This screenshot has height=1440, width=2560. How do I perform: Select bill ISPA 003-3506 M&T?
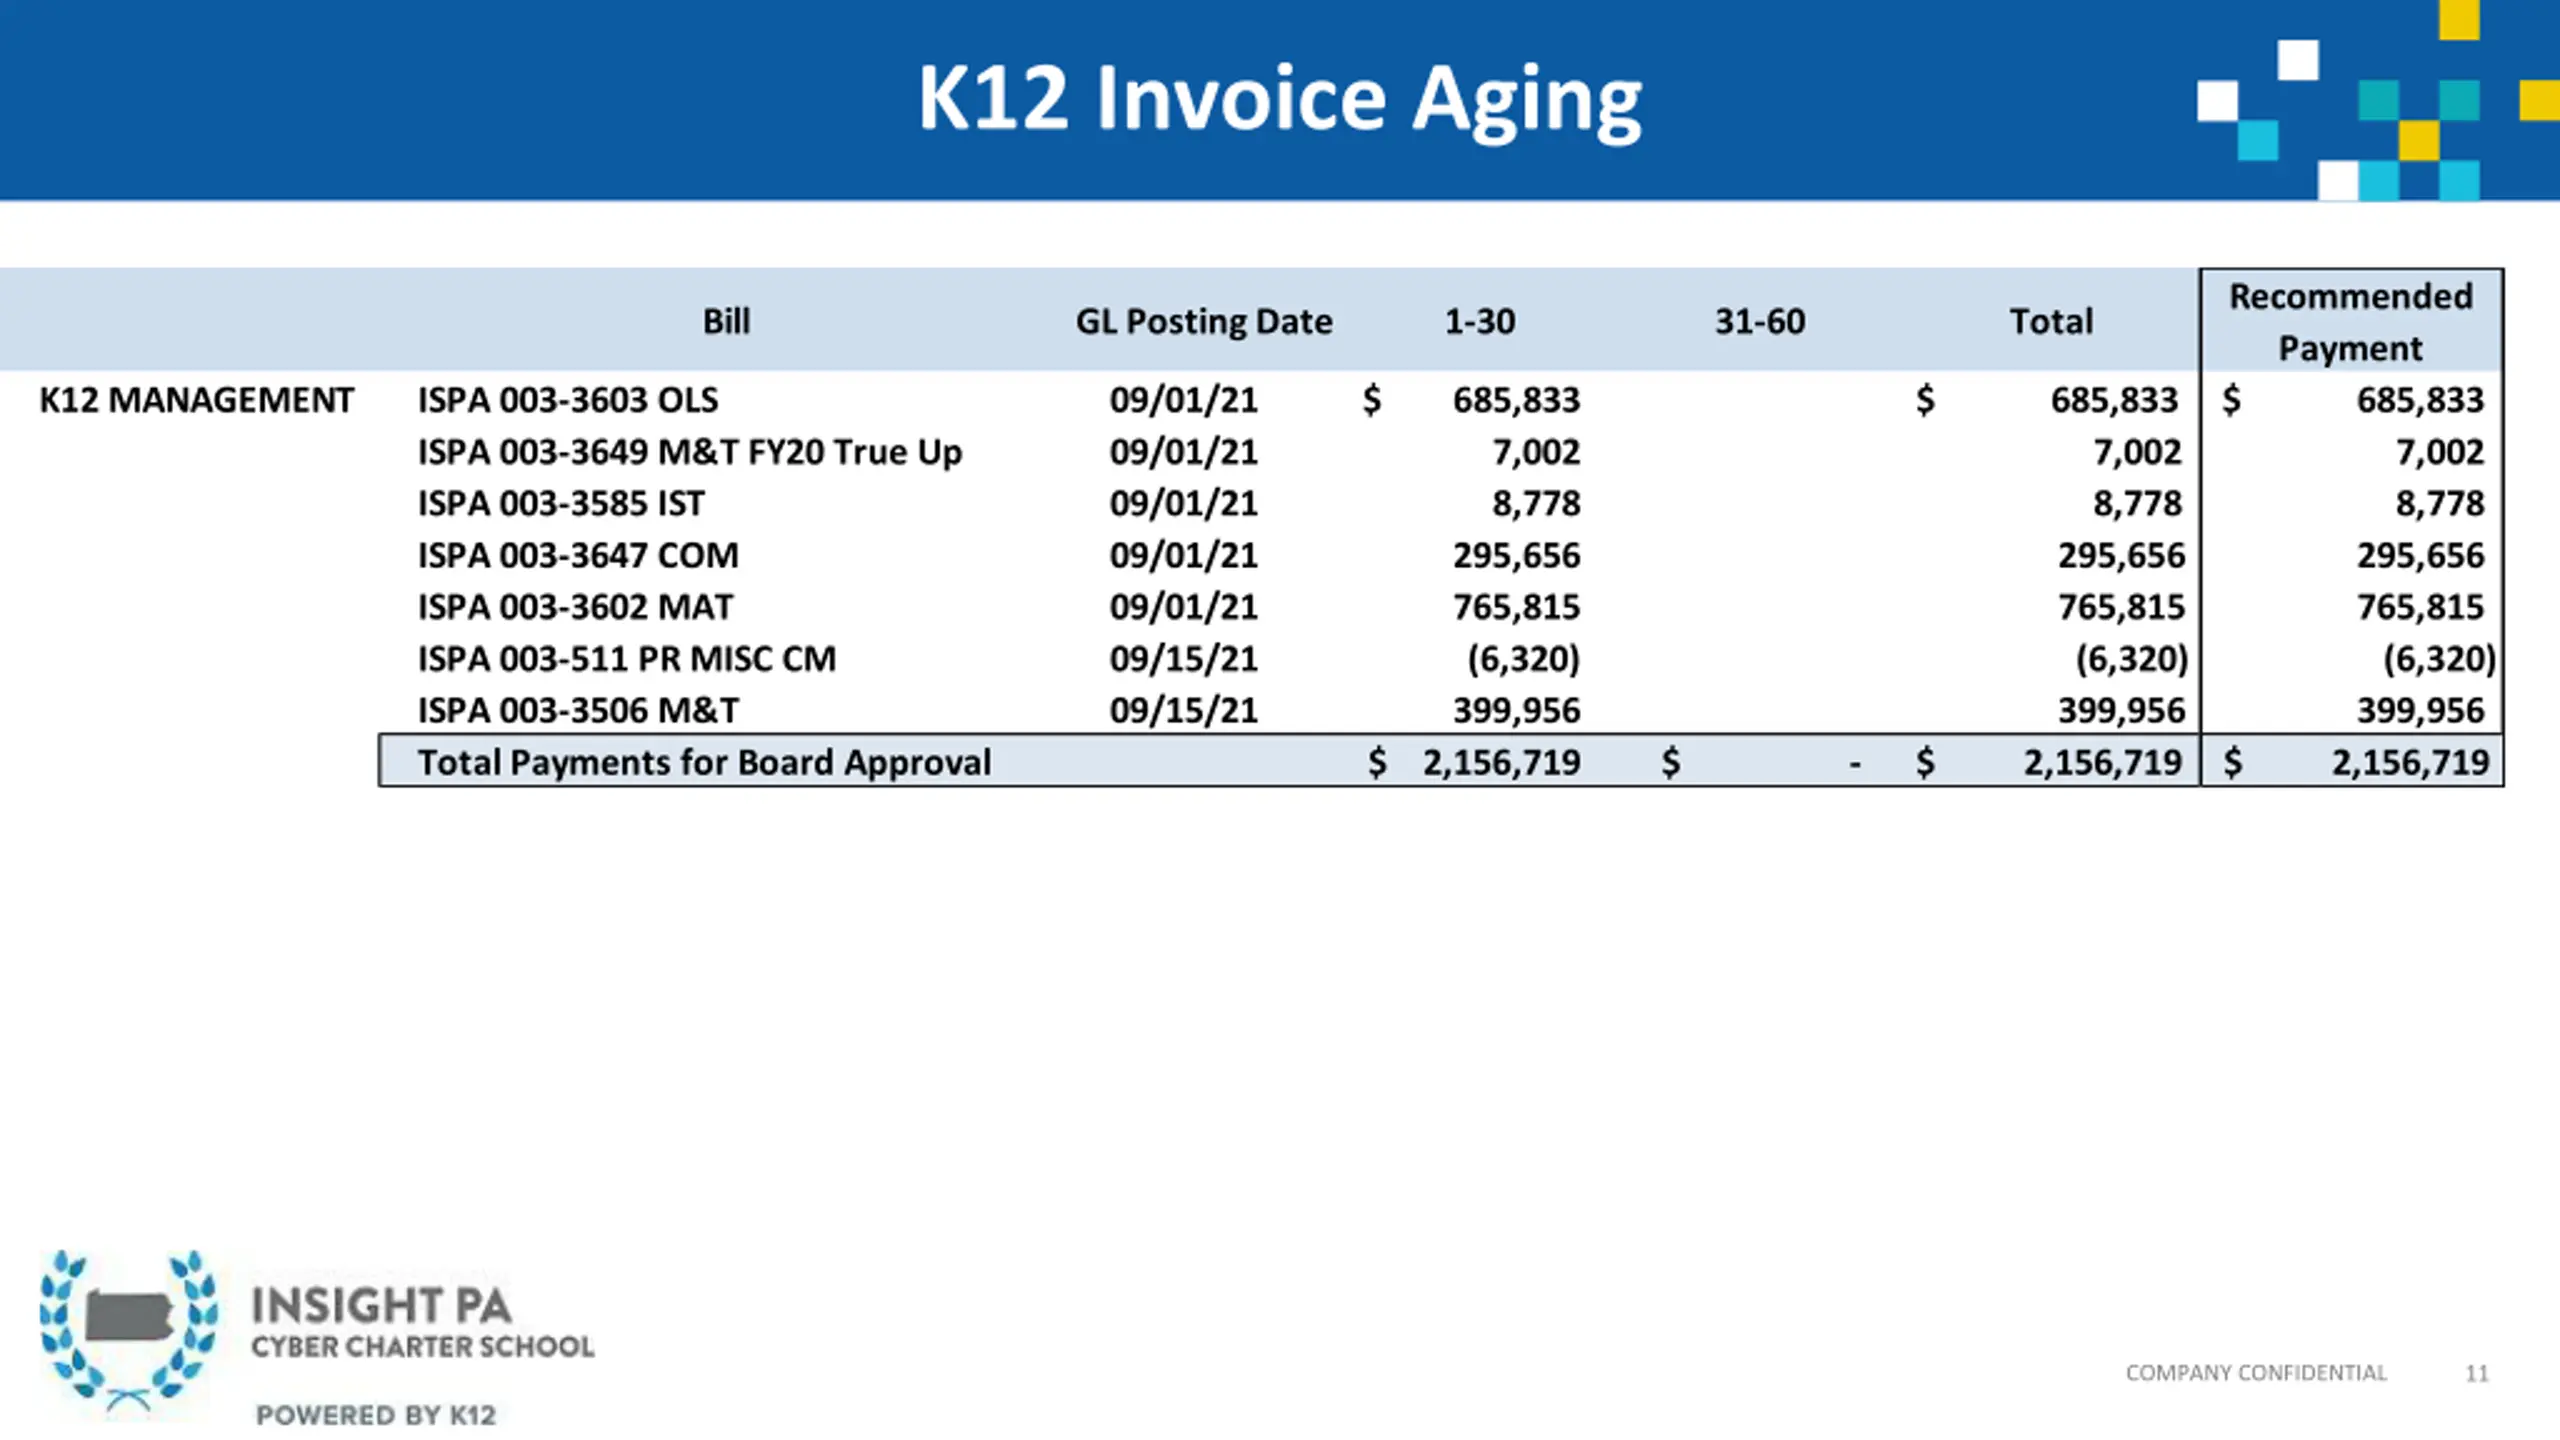coord(578,711)
